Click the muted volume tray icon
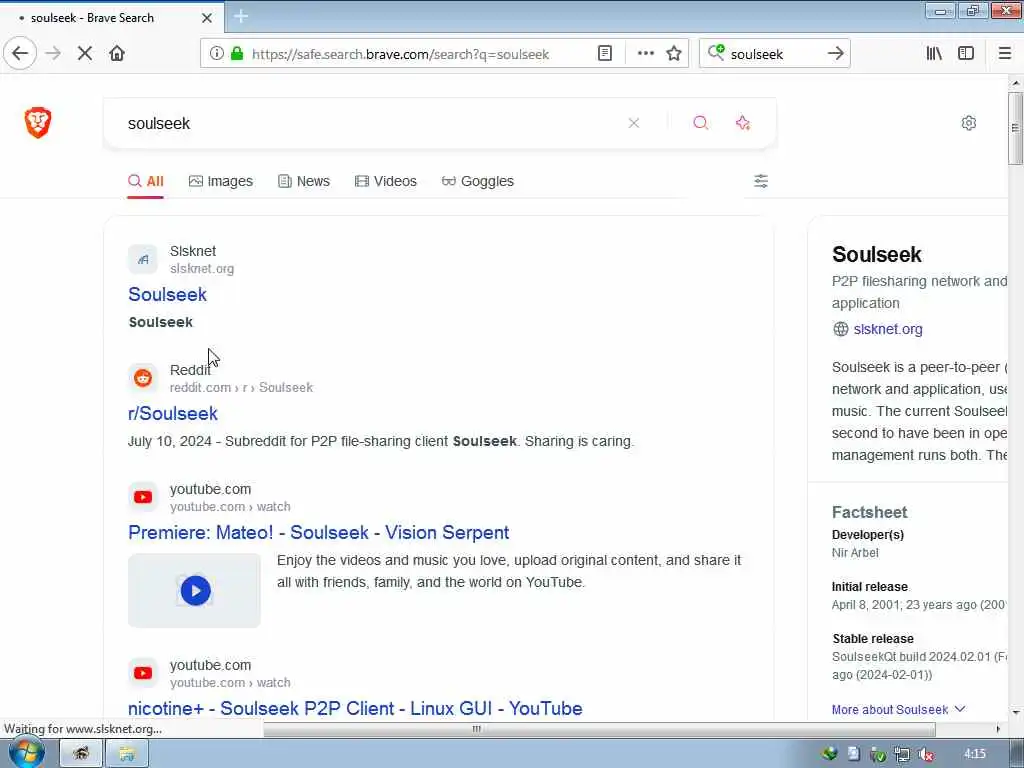The width and height of the screenshot is (1024, 768). 926,754
